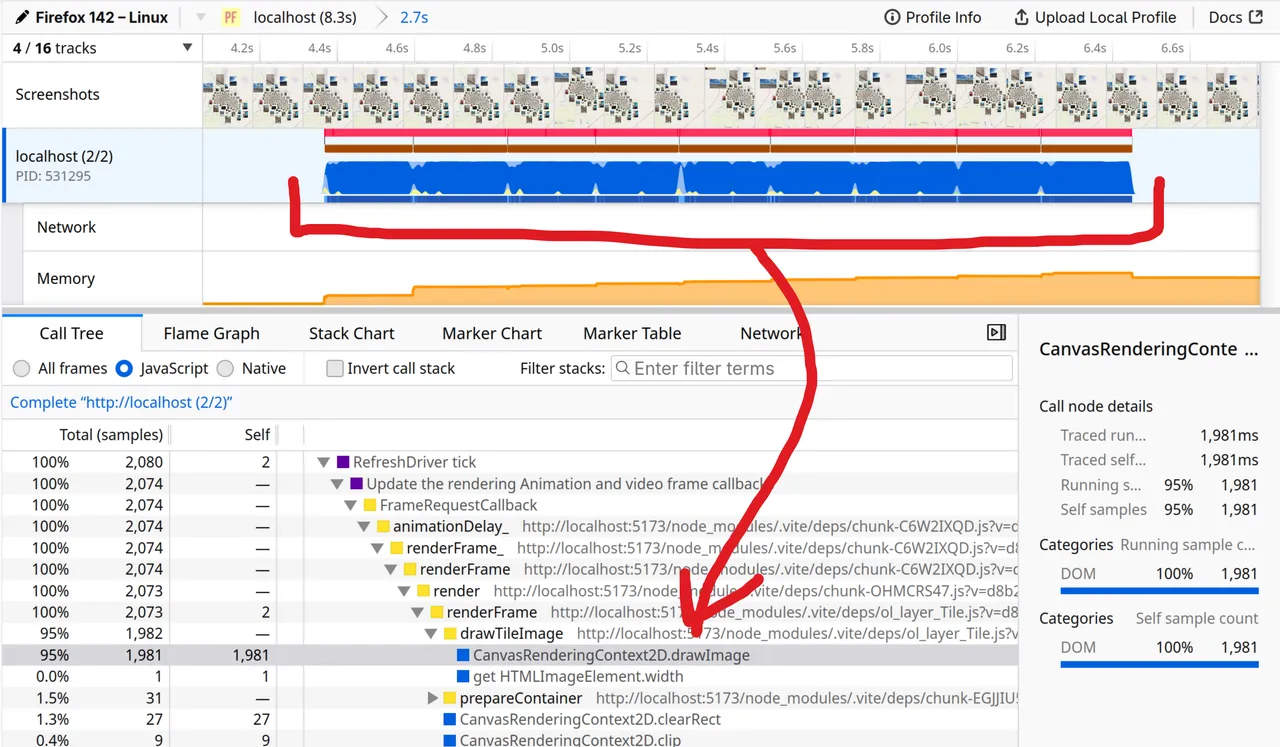
Task: Click the Upload Local Profile button
Action: [x=1095, y=17]
